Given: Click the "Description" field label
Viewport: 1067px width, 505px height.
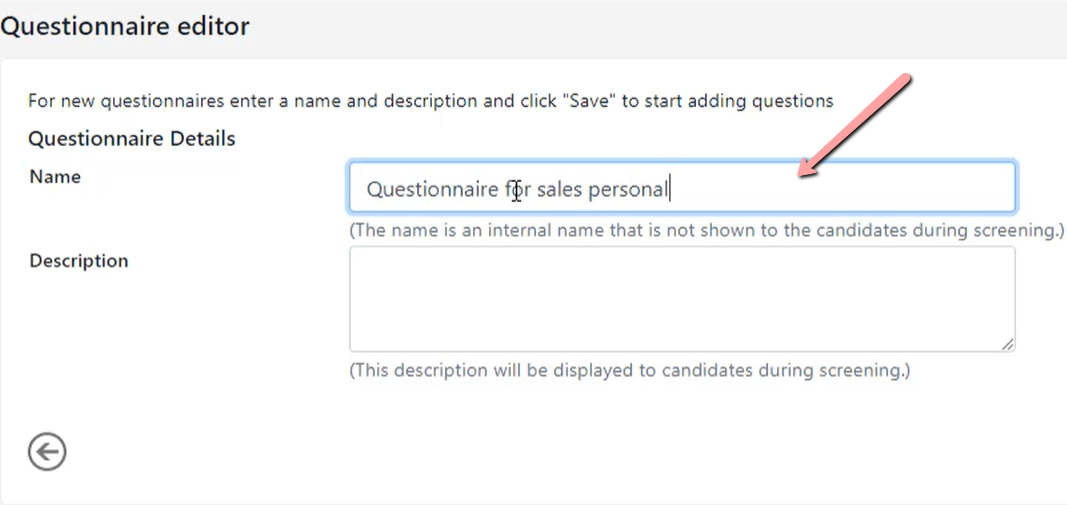Looking at the screenshot, I should point(79,261).
